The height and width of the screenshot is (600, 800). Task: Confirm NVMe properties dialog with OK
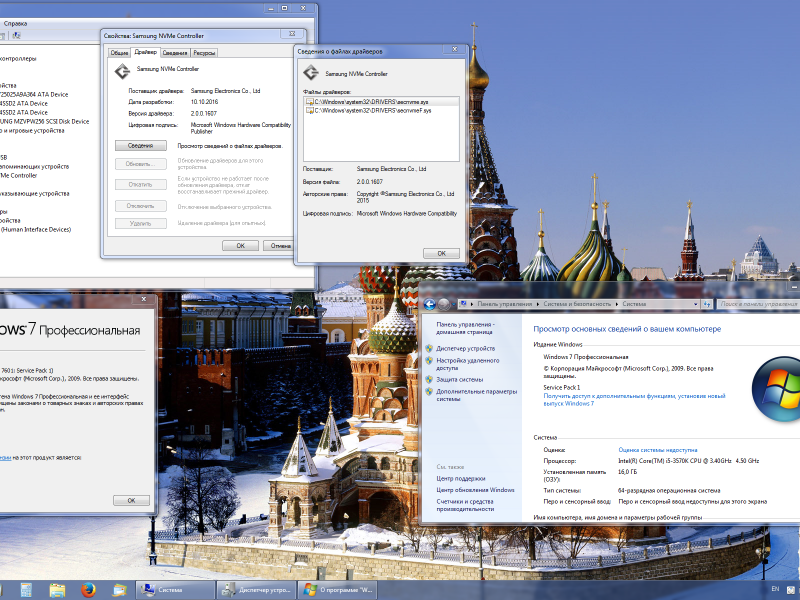click(x=240, y=245)
